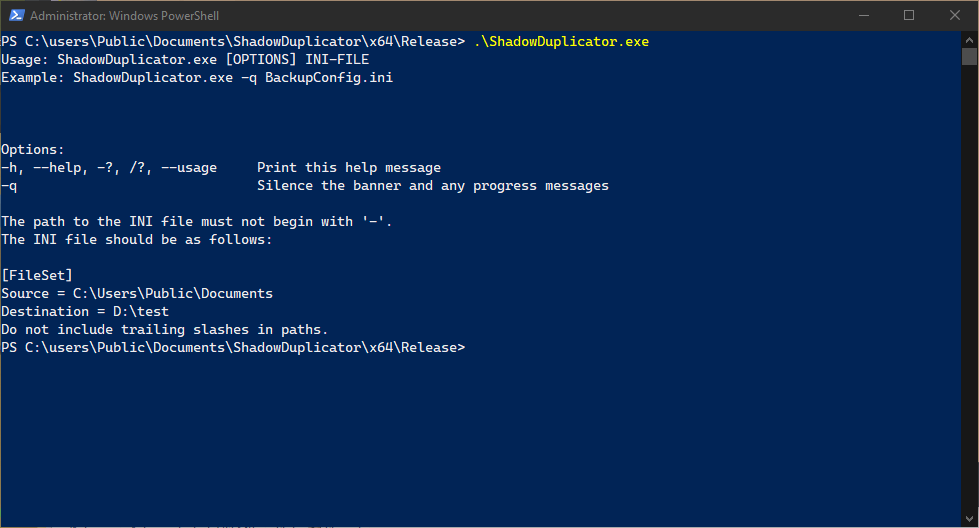Click the 'Options:' heading line
The height and width of the screenshot is (528, 979).
32,150
